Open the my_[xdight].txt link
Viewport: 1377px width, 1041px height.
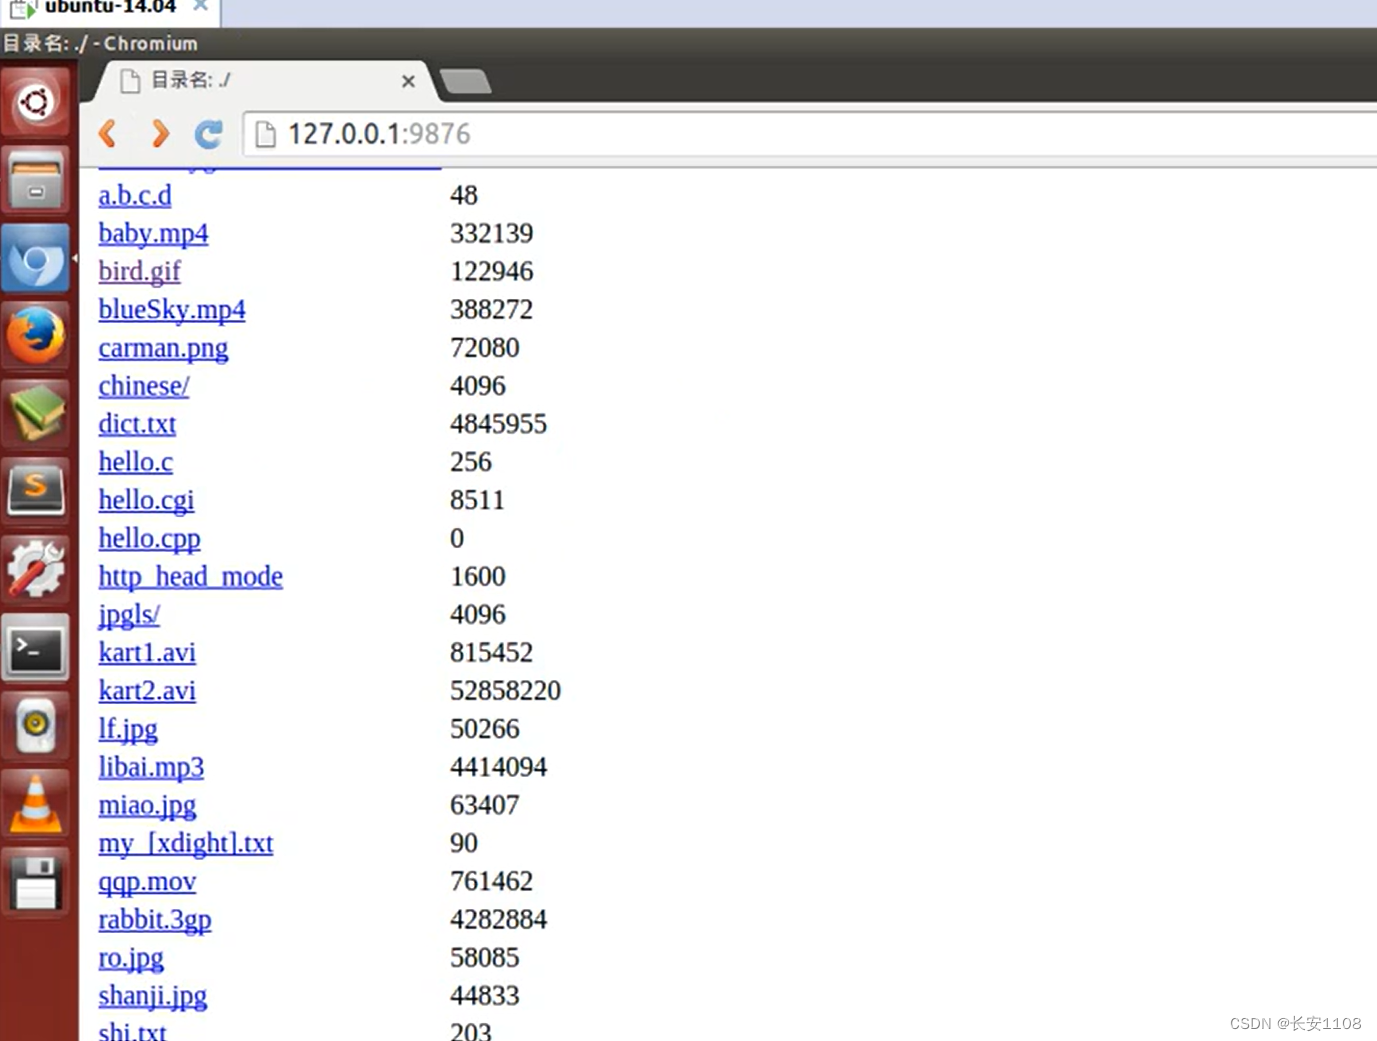point(185,843)
